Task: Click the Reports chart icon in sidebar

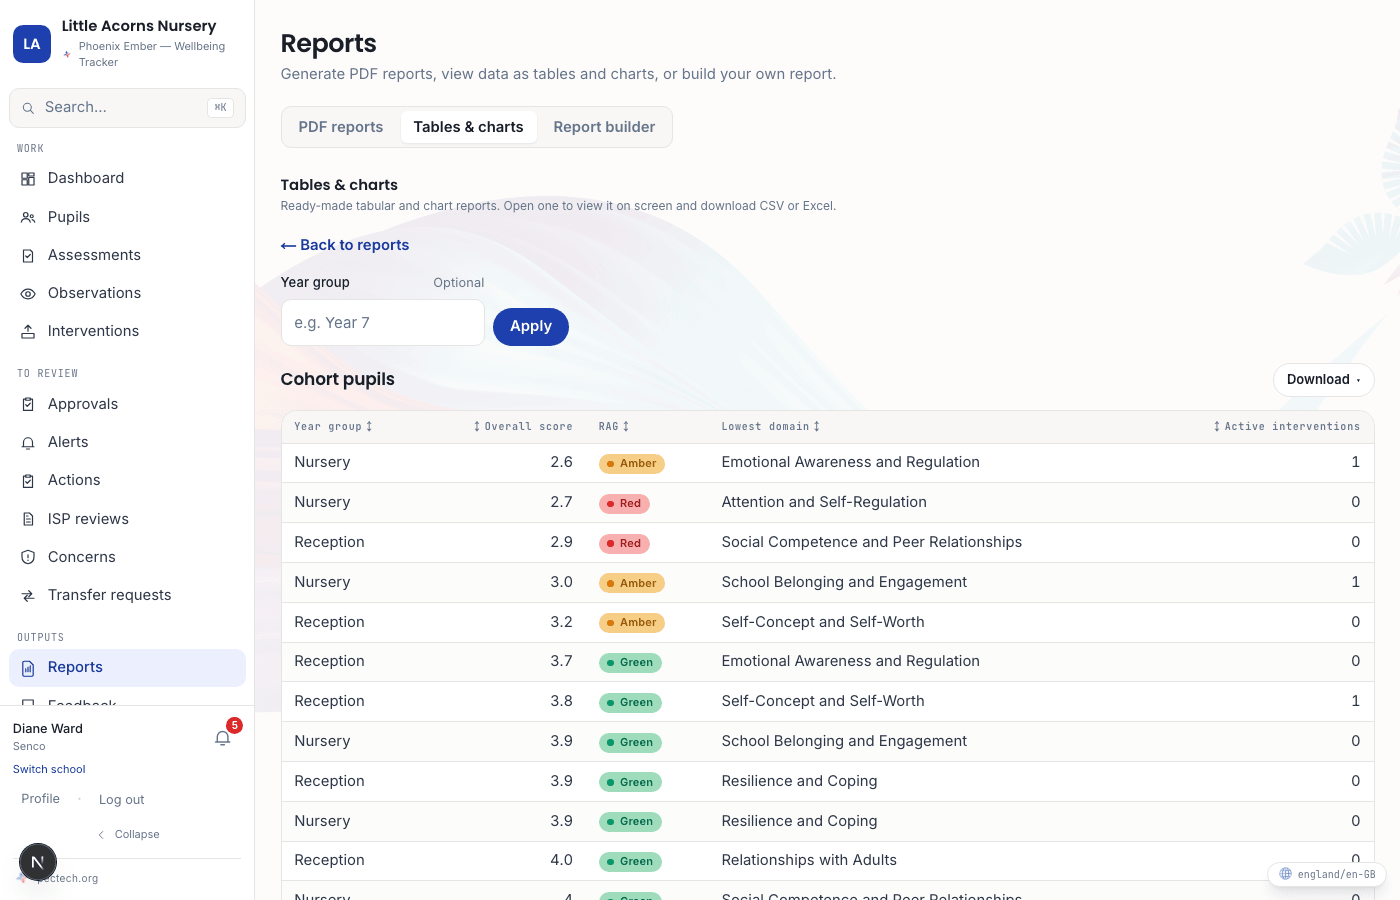Action: (28, 668)
